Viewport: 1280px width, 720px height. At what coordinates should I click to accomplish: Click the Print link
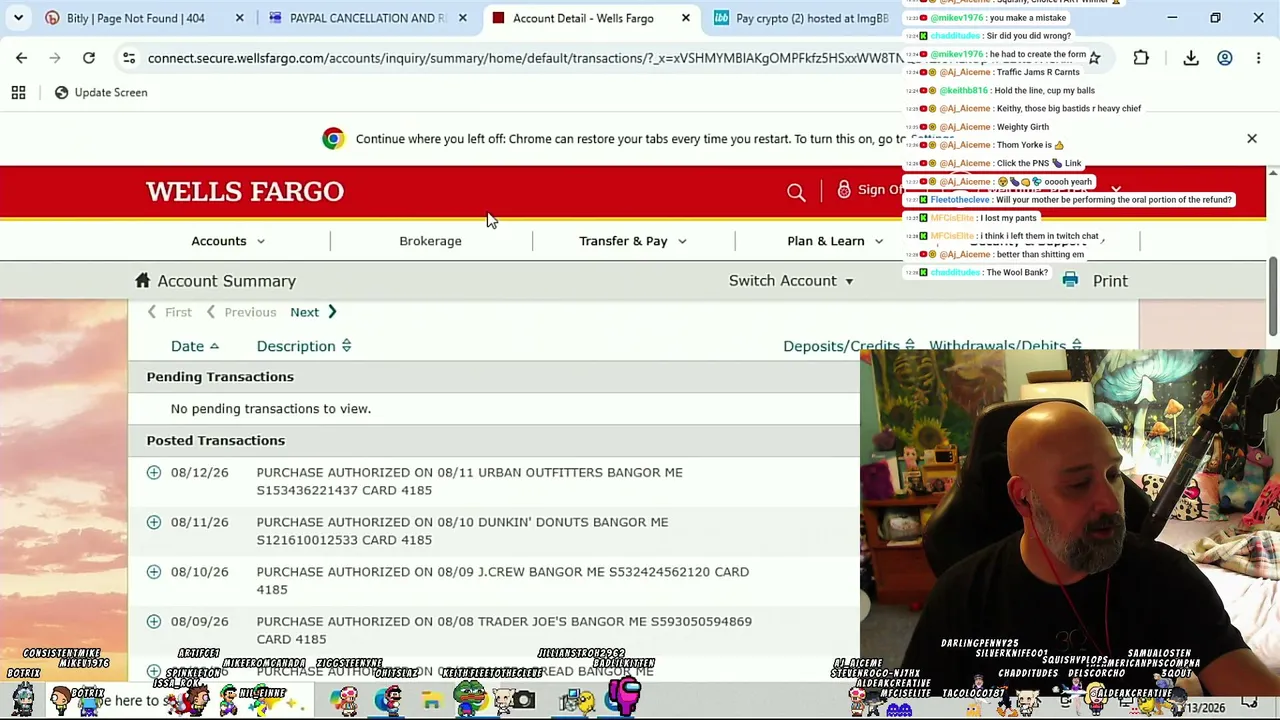pyautogui.click(x=1110, y=281)
